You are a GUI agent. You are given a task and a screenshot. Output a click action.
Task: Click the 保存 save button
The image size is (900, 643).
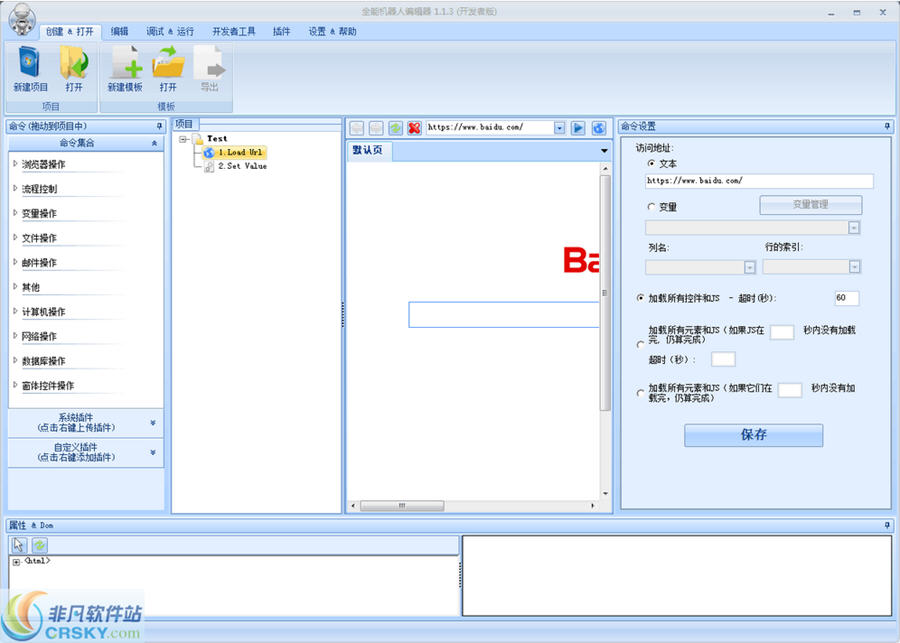pos(753,435)
